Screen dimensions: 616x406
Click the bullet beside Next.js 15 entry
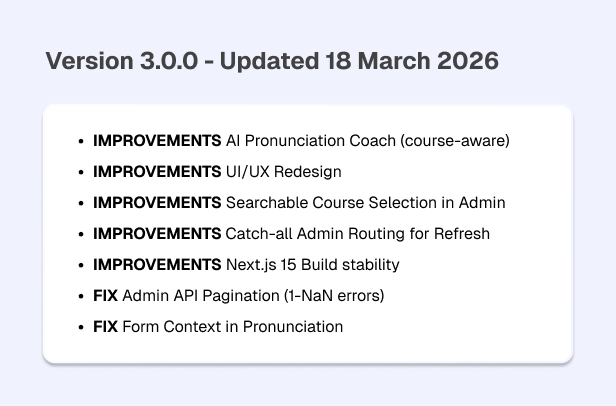pyautogui.click(x=80, y=266)
